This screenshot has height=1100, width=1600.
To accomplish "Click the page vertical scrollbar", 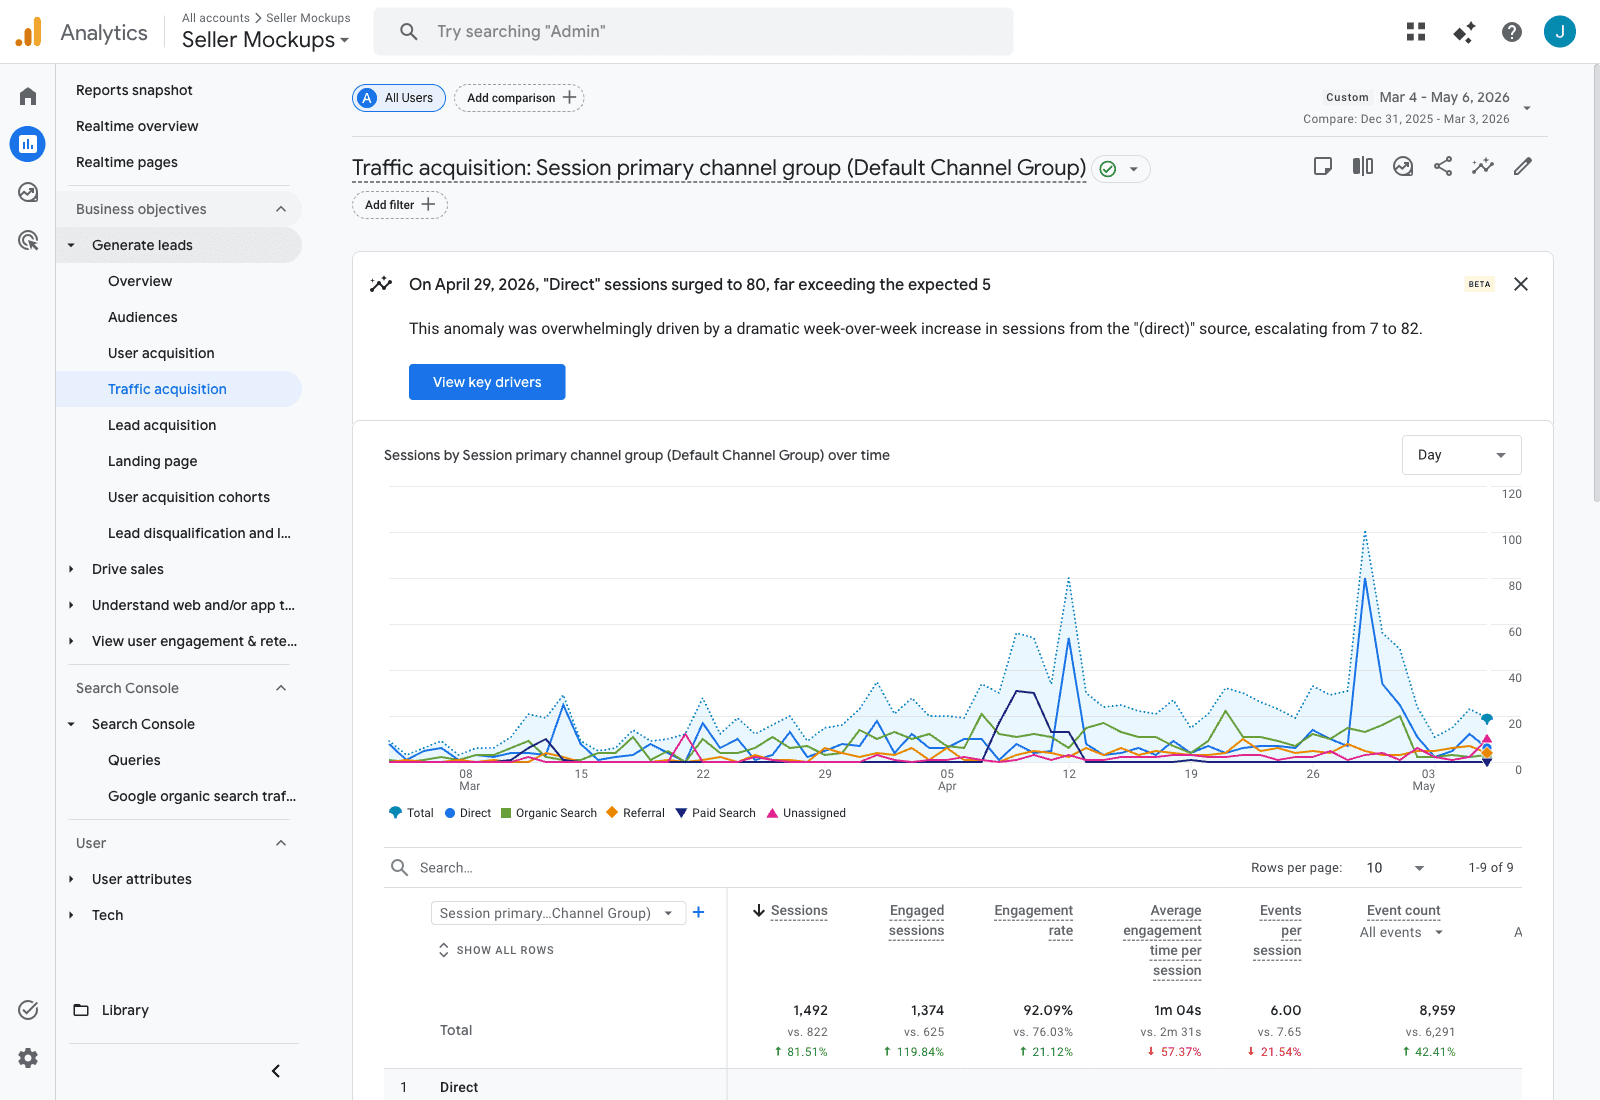I will [x=1595, y=283].
